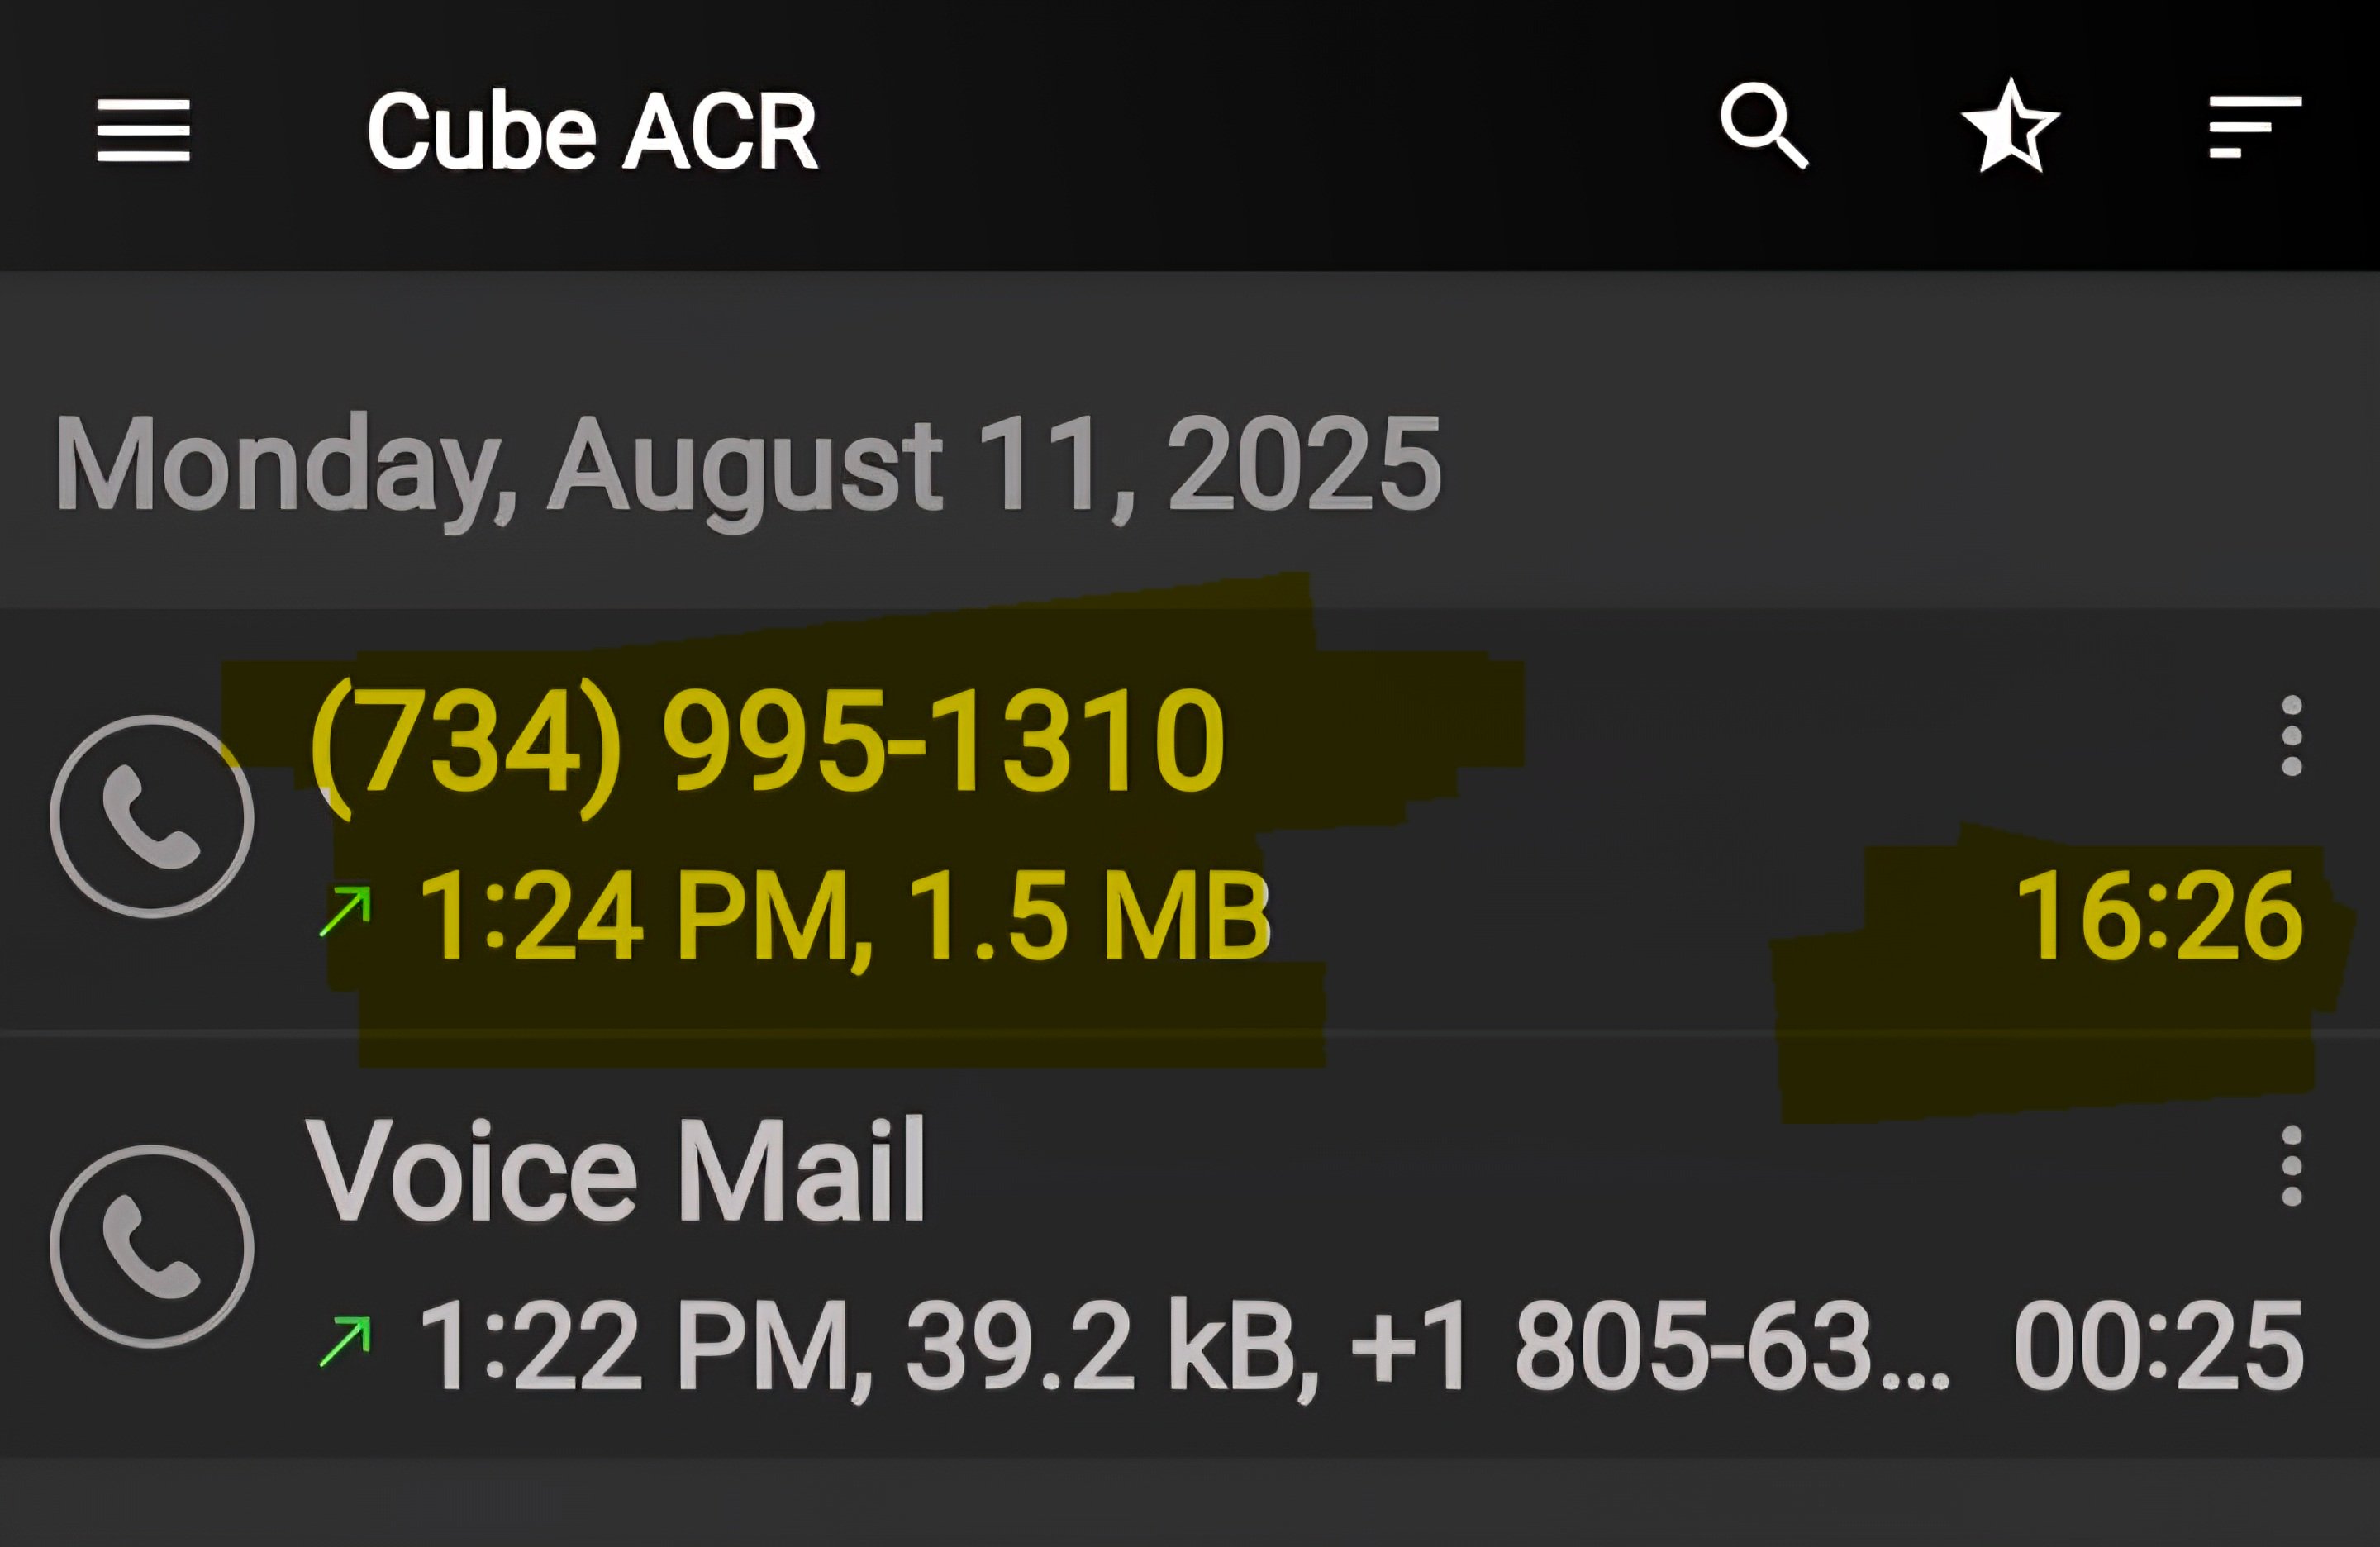
Task: Tap outgoing arrow on 1:24 PM call
Action: [345, 911]
